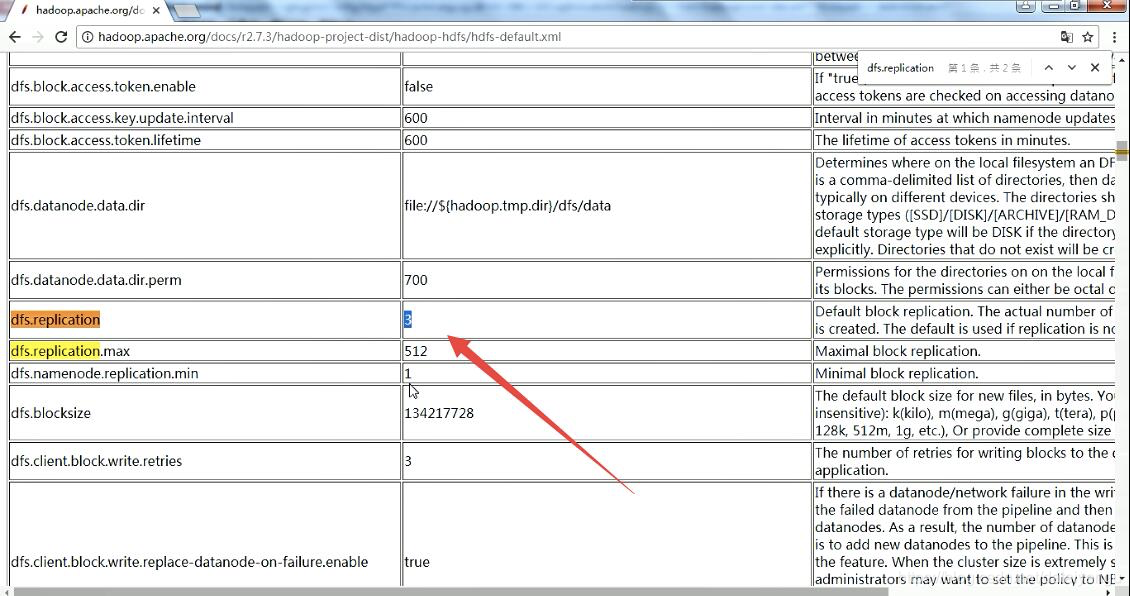The image size is (1130, 596).
Task: Open the Chrome three-dot menu
Action: pyautogui.click(x=1114, y=37)
